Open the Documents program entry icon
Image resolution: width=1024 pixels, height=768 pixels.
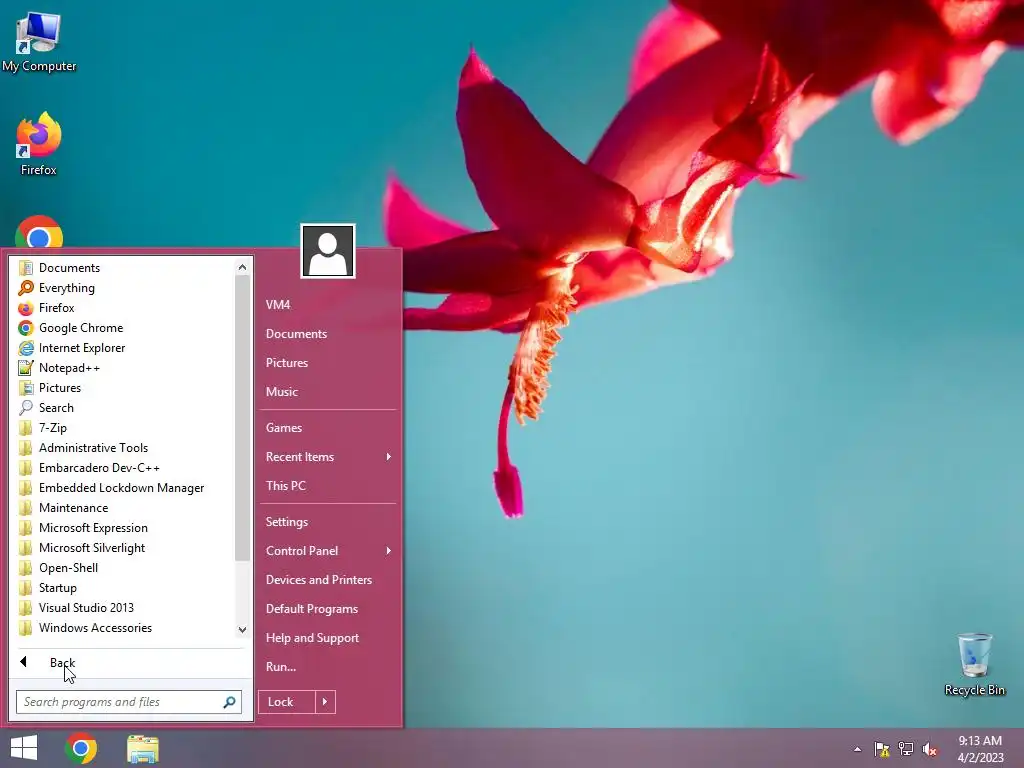coord(25,268)
